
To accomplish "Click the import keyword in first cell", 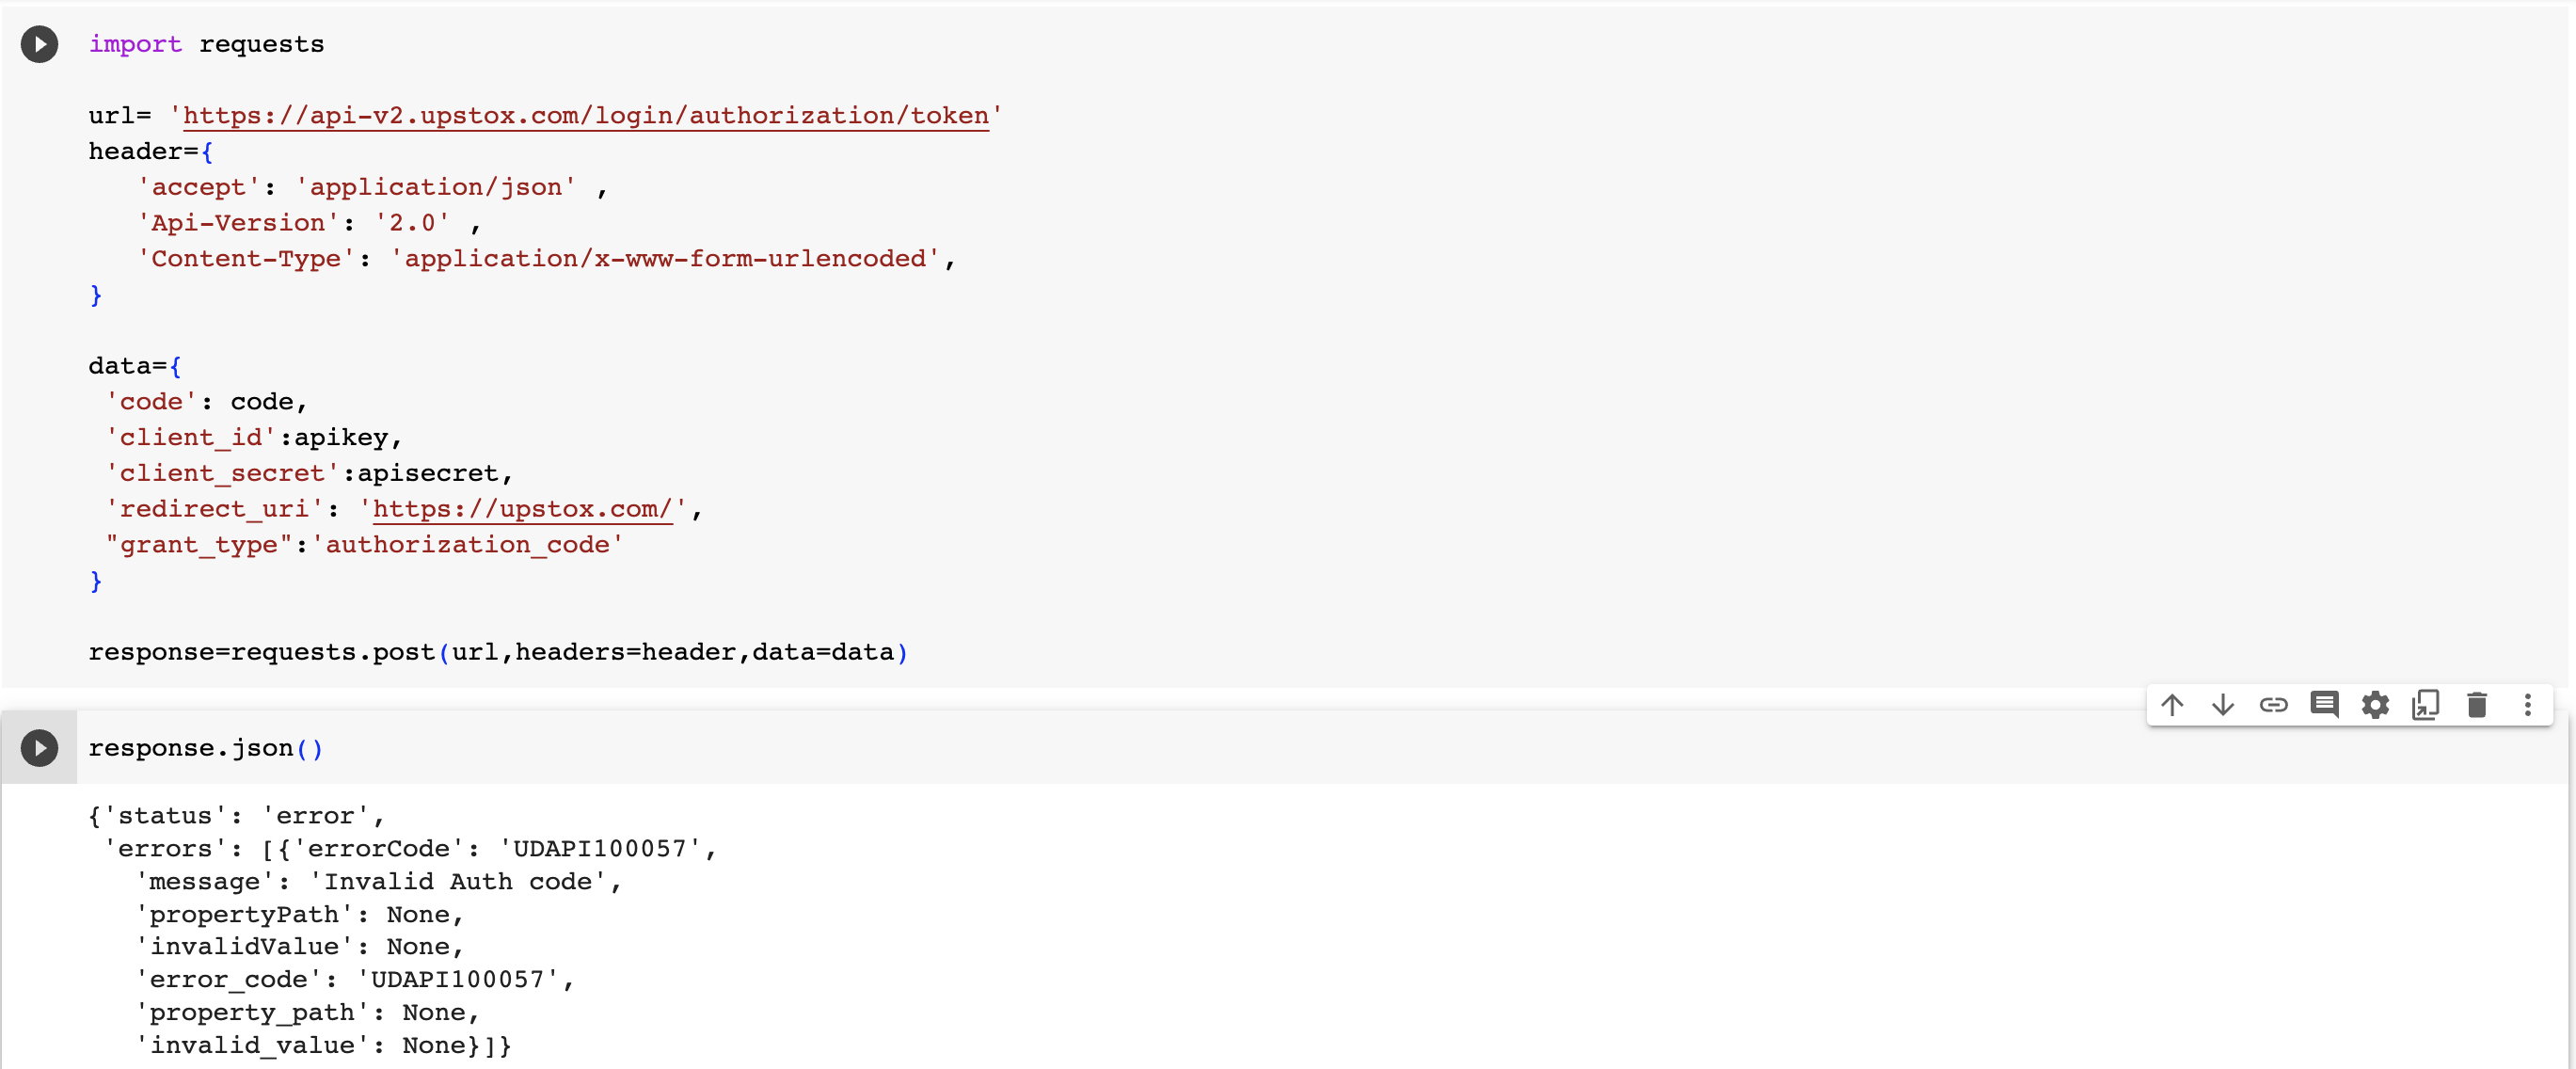I will [135, 44].
